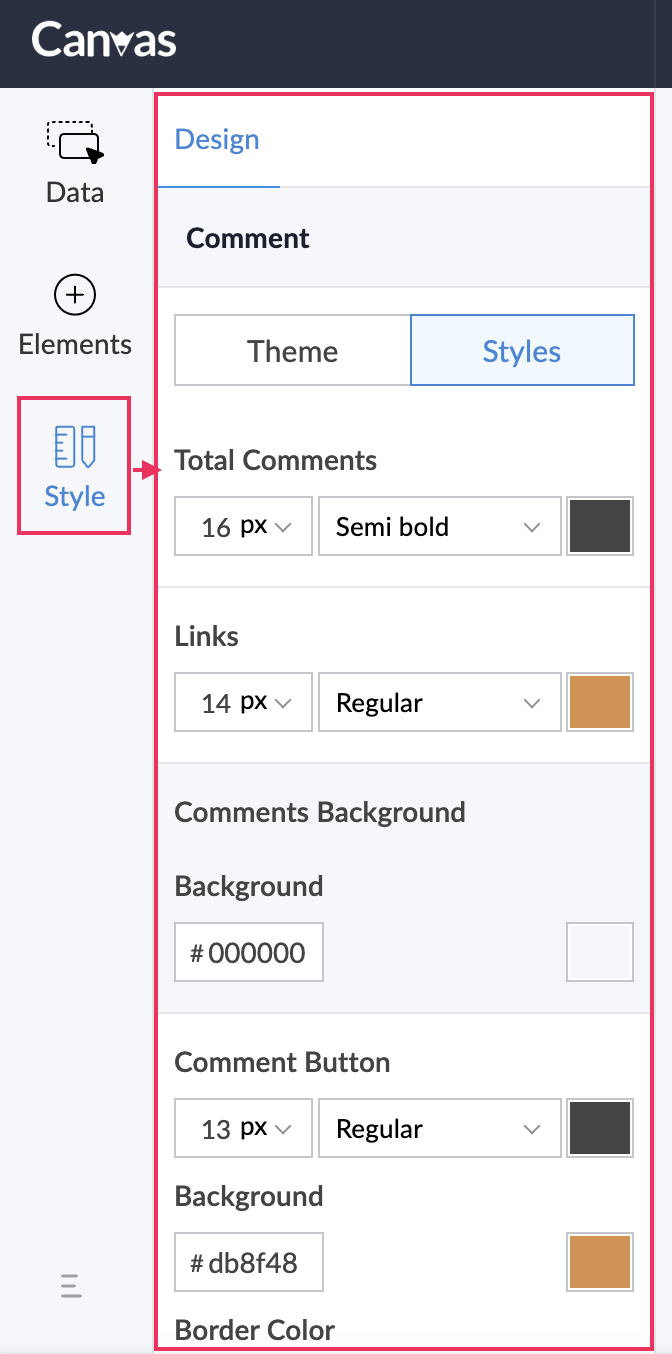
Task: Switch to the Theme option
Action: pyautogui.click(x=293, y=351)
